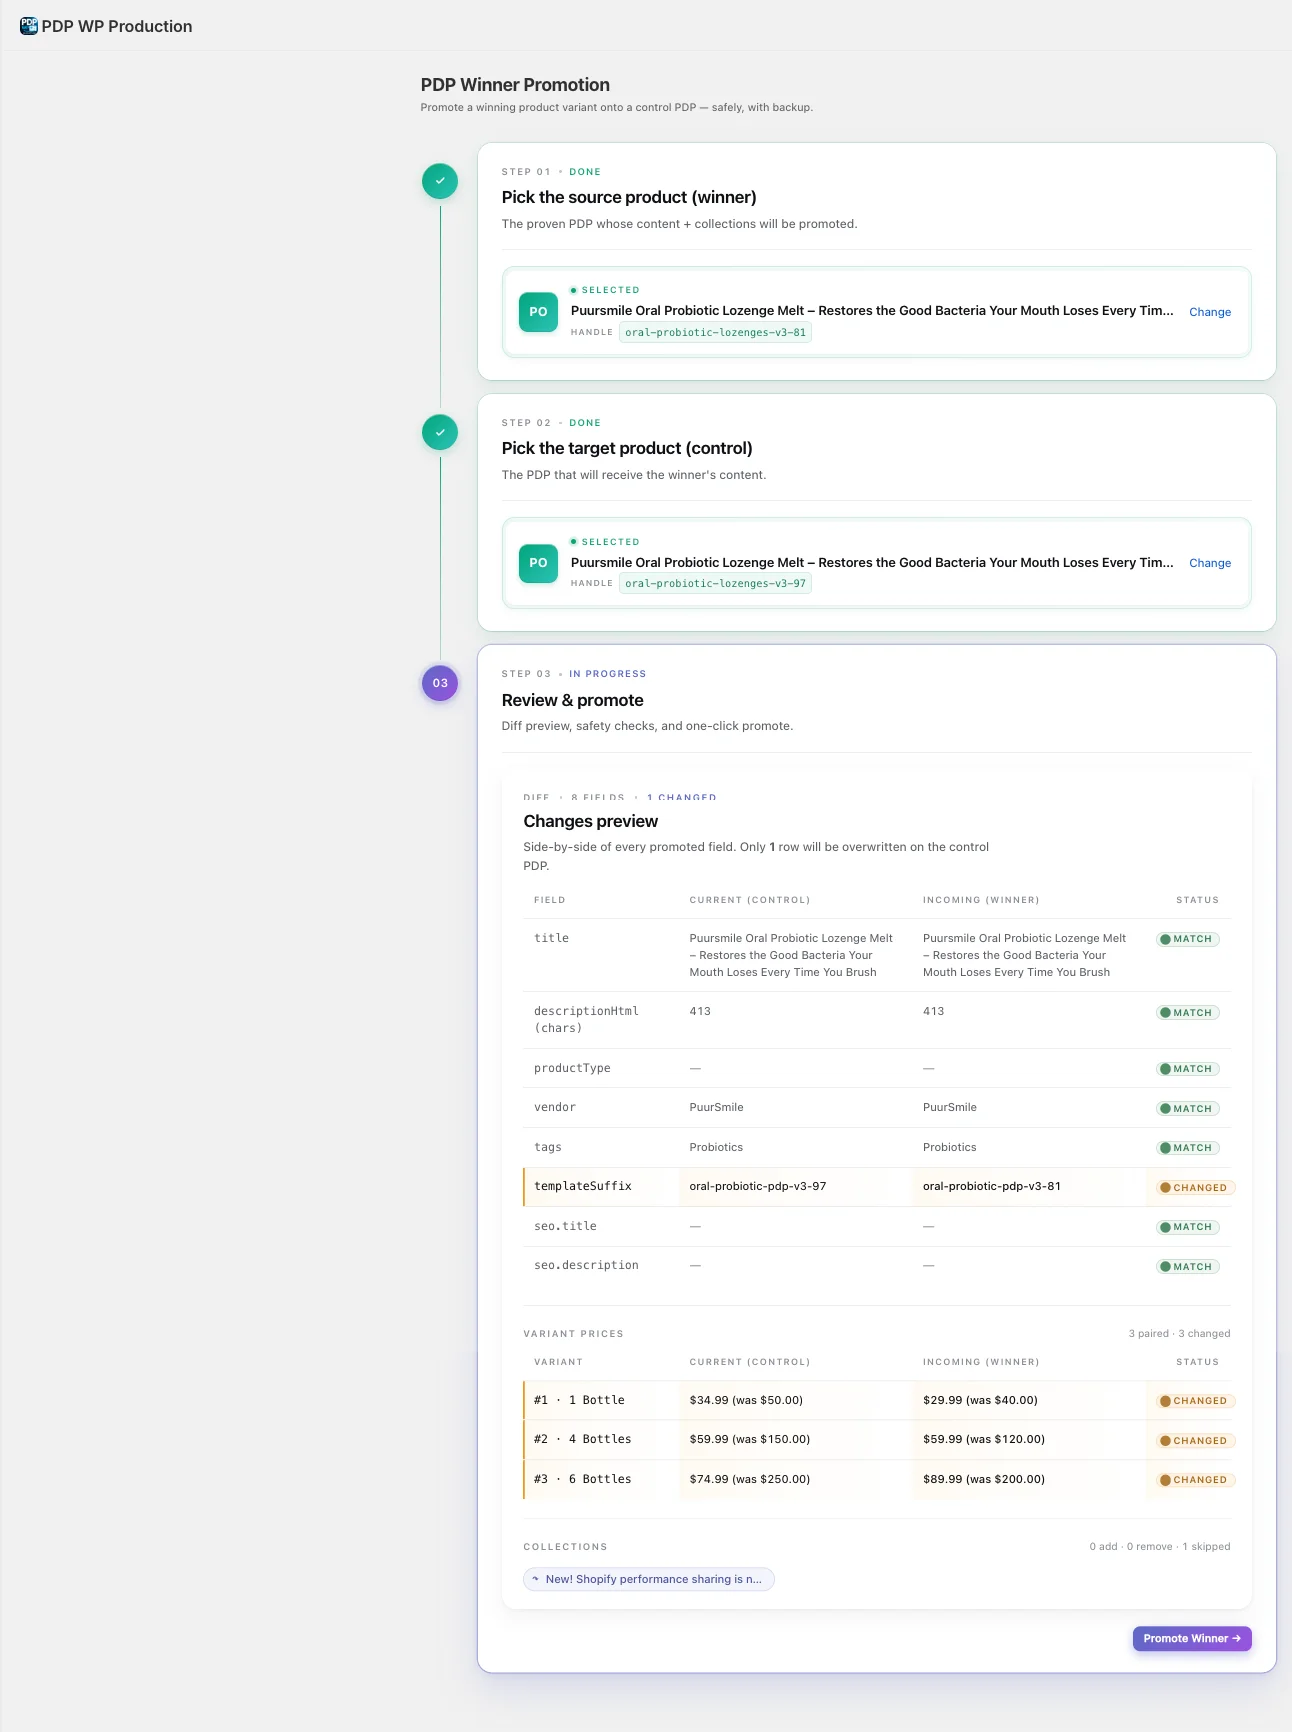
Task: Click the seo.description field name
Action: [x=586, y=1265]
